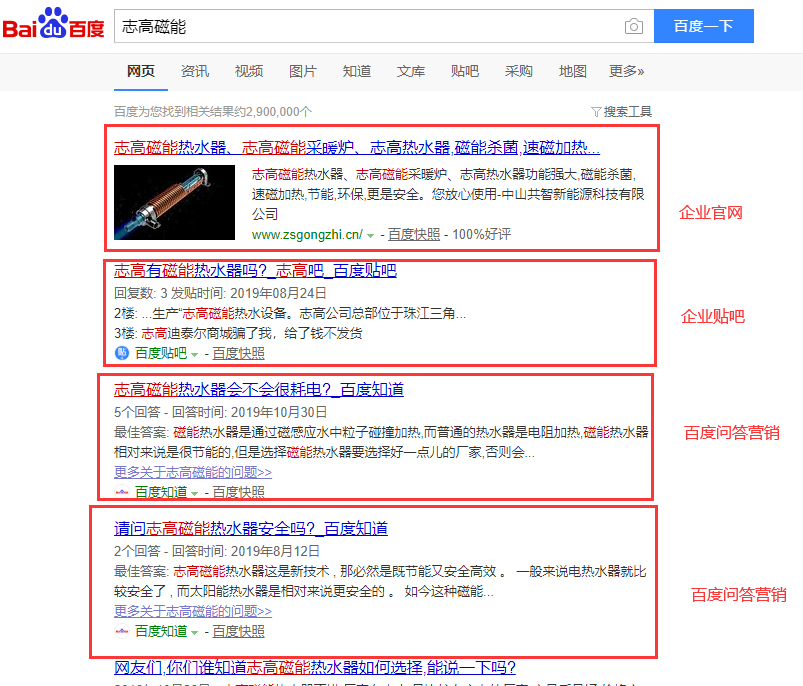Click the 百度贴吧 source link
Image resolution: width=803 pixels, height=686 pixels.
pos(161,353)
